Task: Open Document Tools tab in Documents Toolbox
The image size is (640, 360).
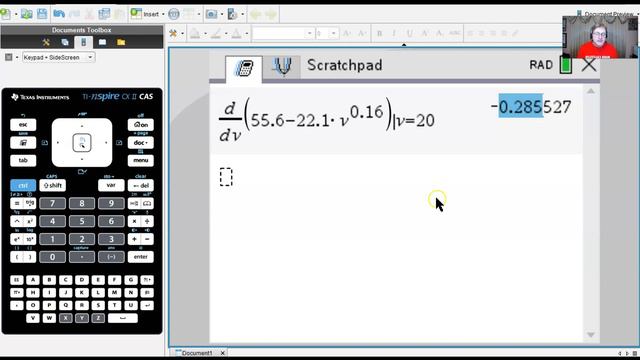Action: [46, 42]
